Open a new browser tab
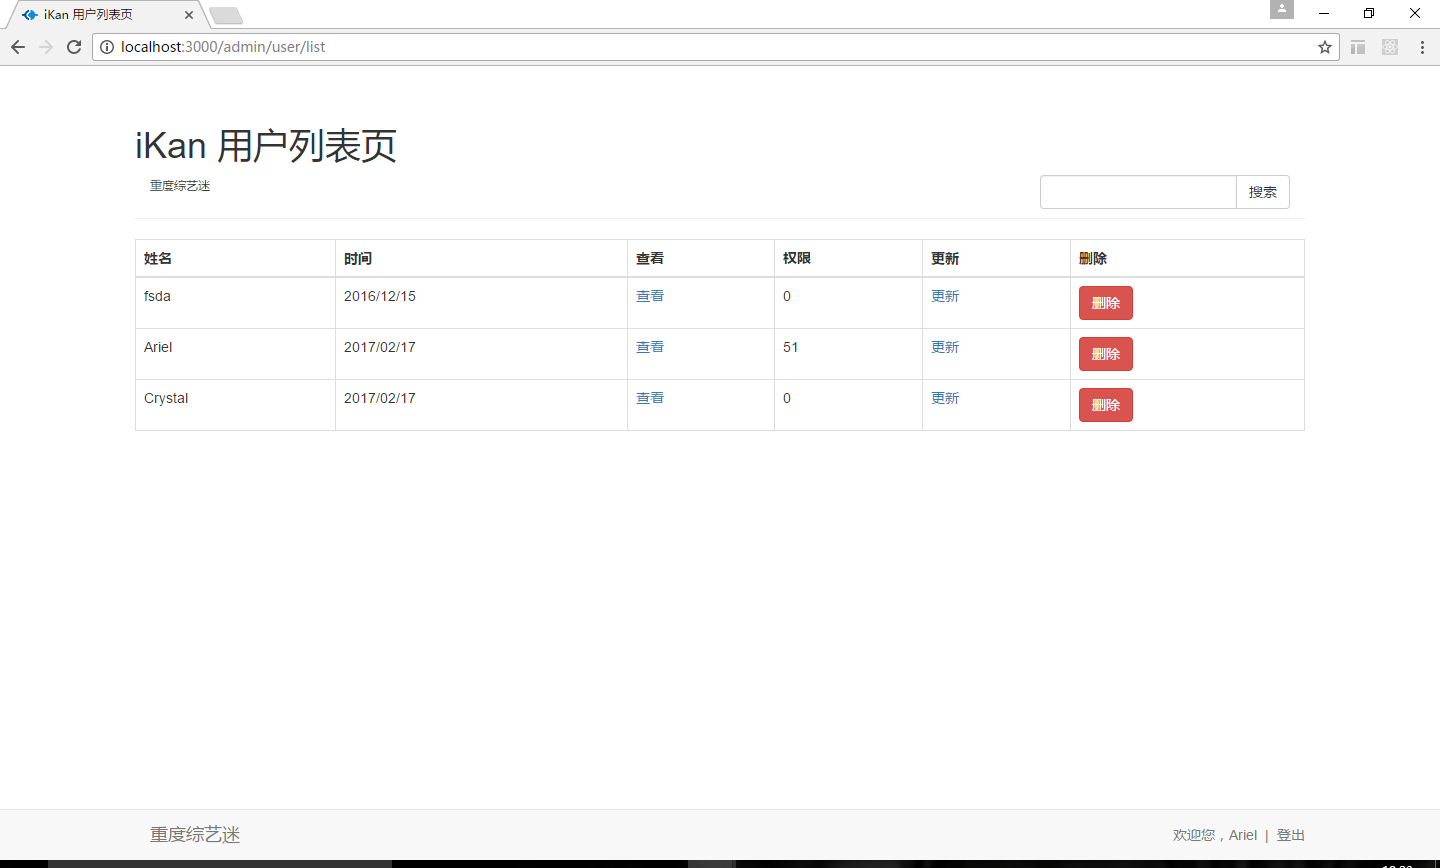The width and height of the screenshot is (1440, 868). click(226, 15)
